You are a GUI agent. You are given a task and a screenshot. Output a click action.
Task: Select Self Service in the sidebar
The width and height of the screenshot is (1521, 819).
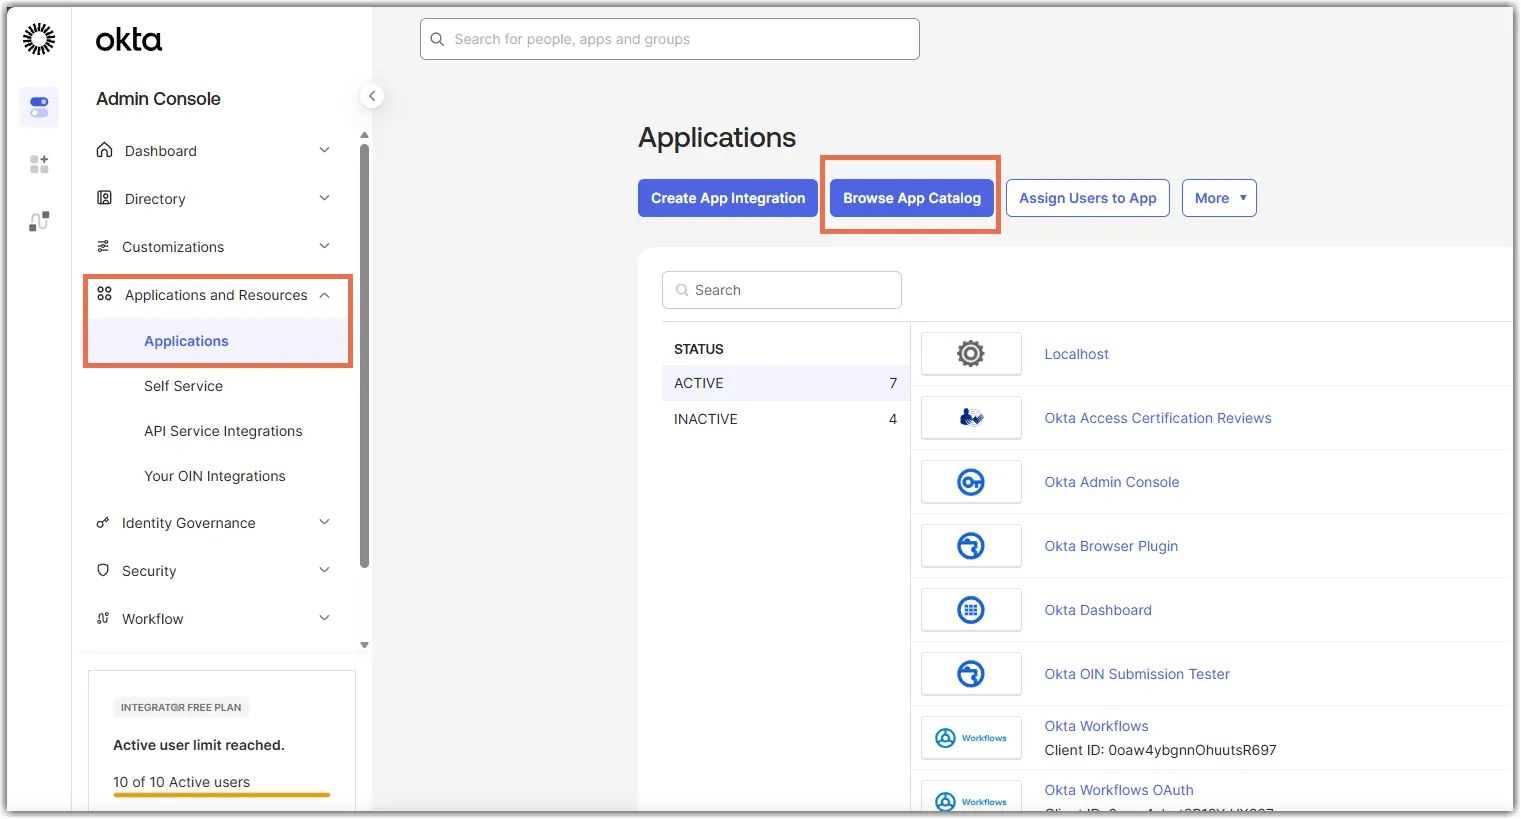coord(183,386)
